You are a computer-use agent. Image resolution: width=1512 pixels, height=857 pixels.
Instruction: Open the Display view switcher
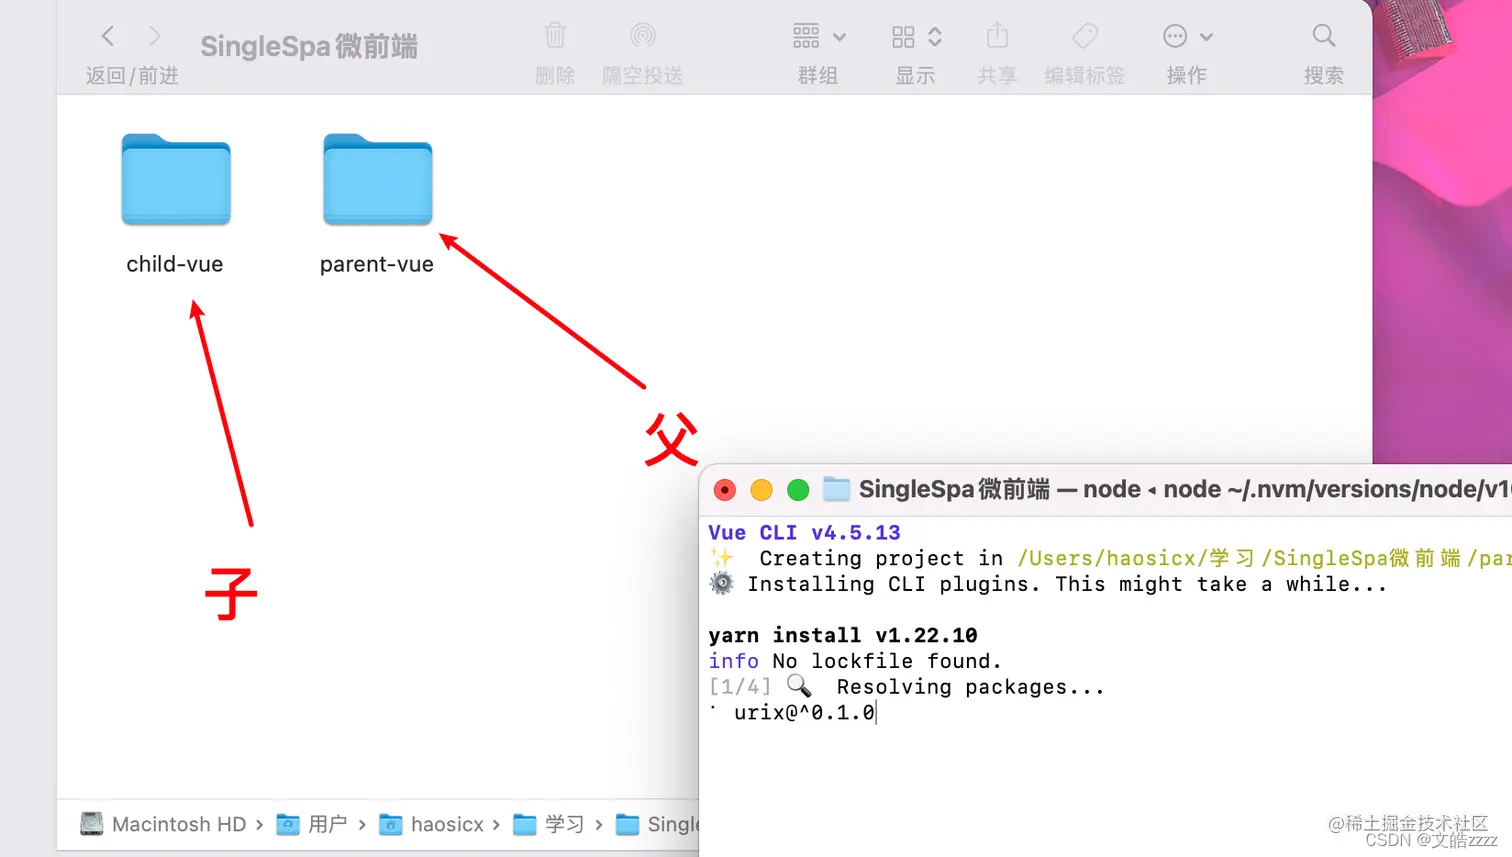click(916, 37)
